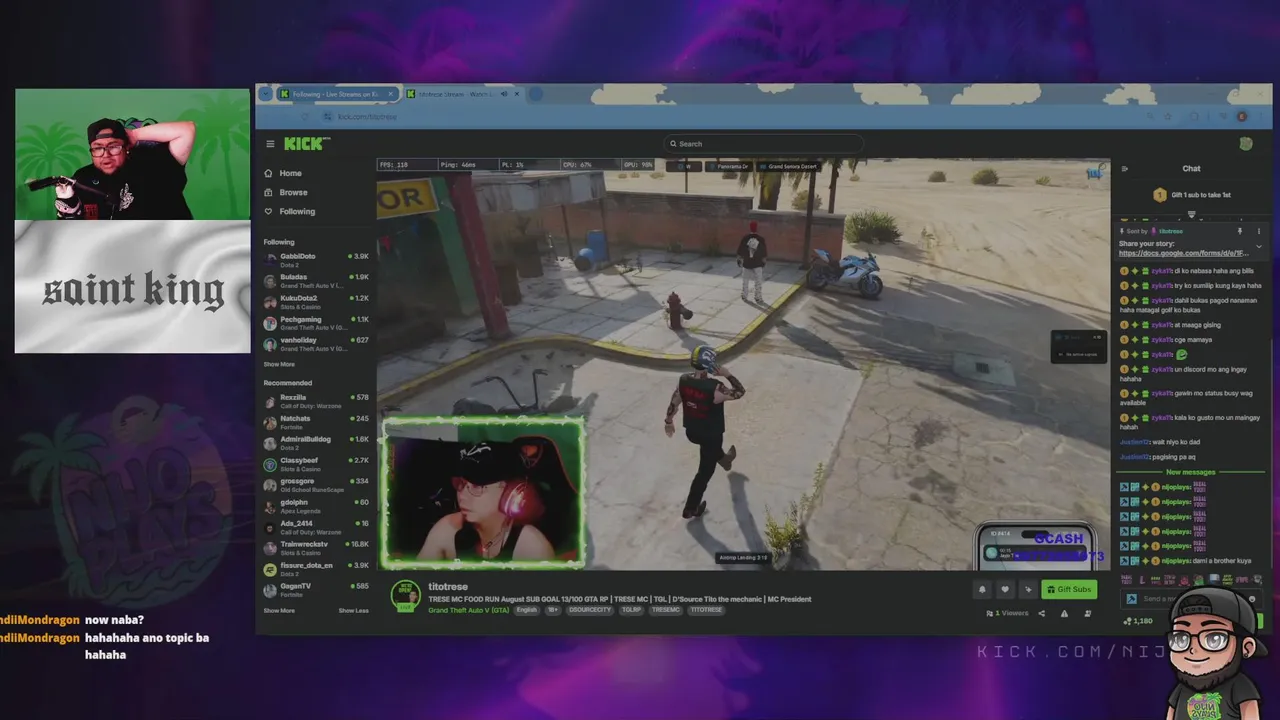Collapse the Chat panel
Viewport: 1280px width, 720px height.
click(x=1125, y=169)
